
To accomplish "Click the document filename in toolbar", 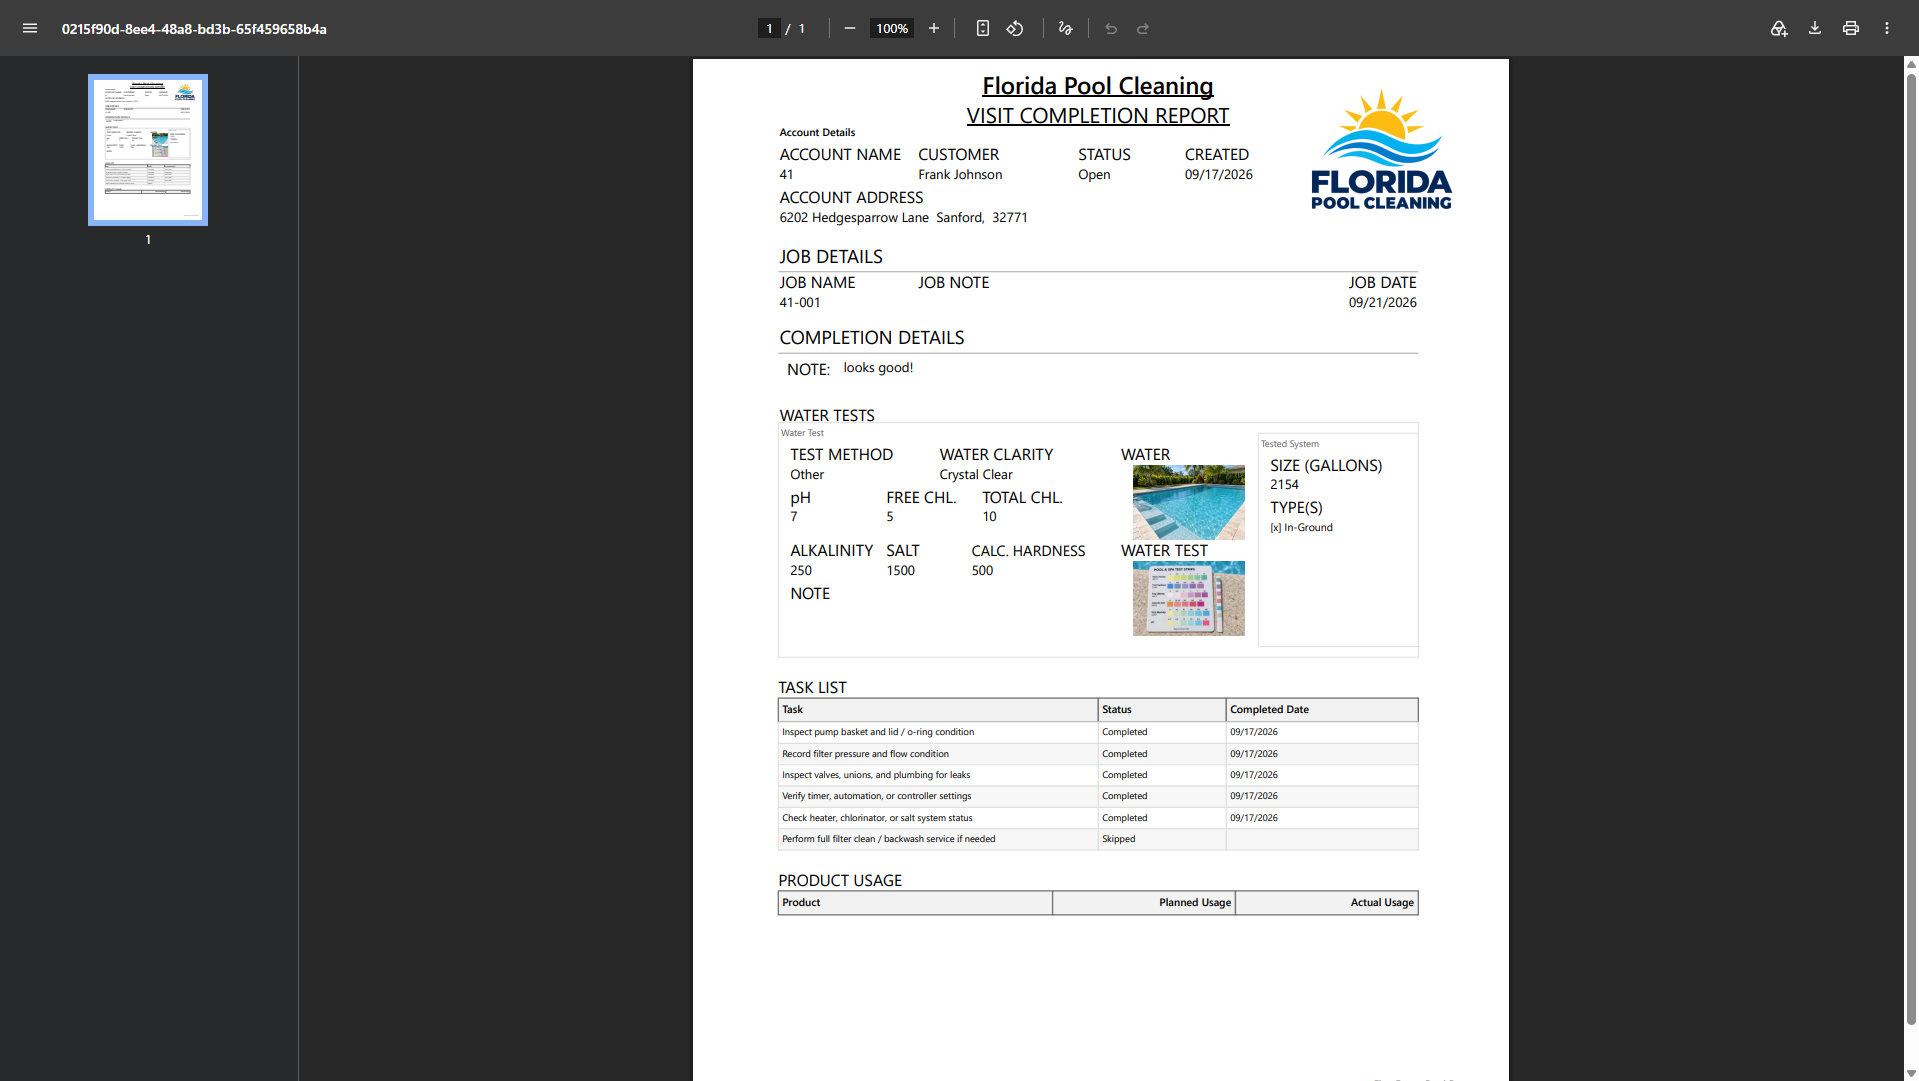I will 194,28.
